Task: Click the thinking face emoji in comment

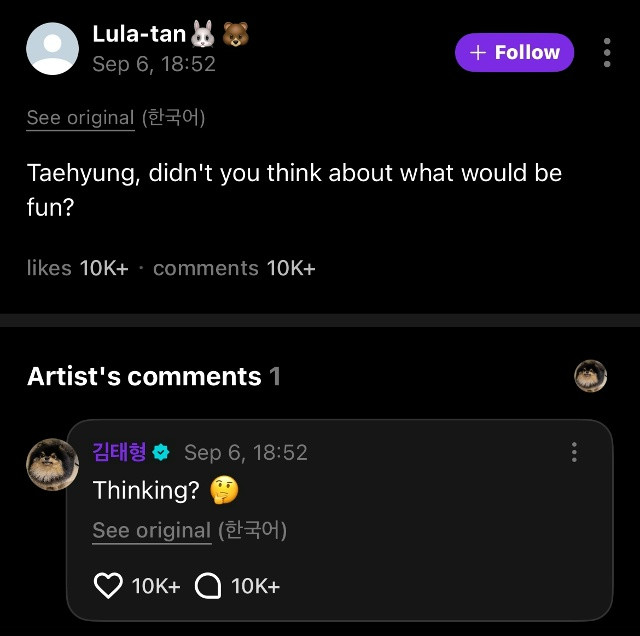Action: (224, 491)
